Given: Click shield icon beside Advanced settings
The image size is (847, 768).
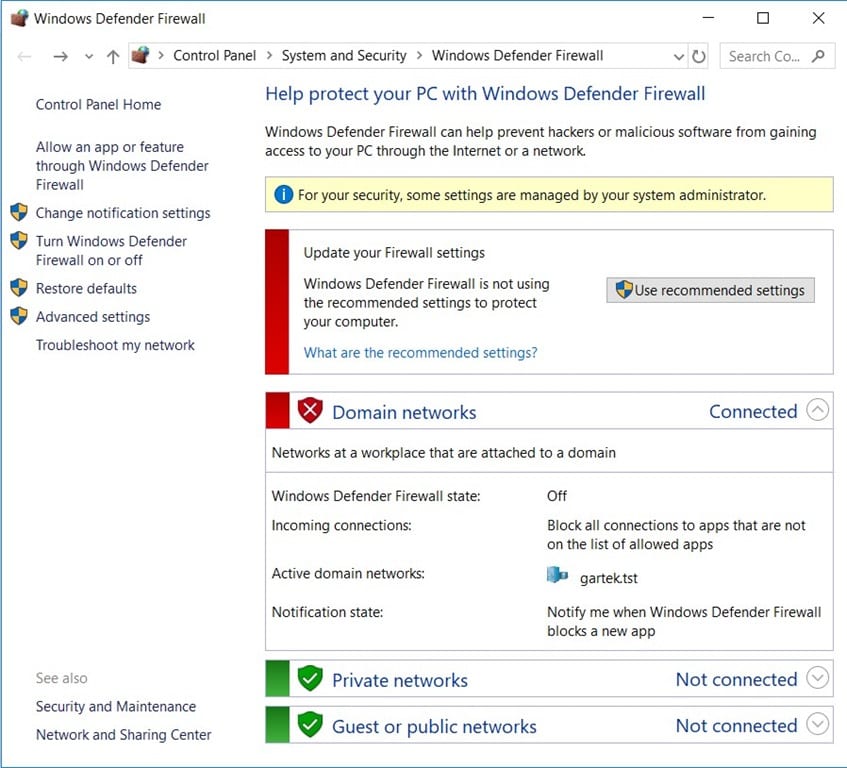Looking at the screenshot, I should coord(19,315).
